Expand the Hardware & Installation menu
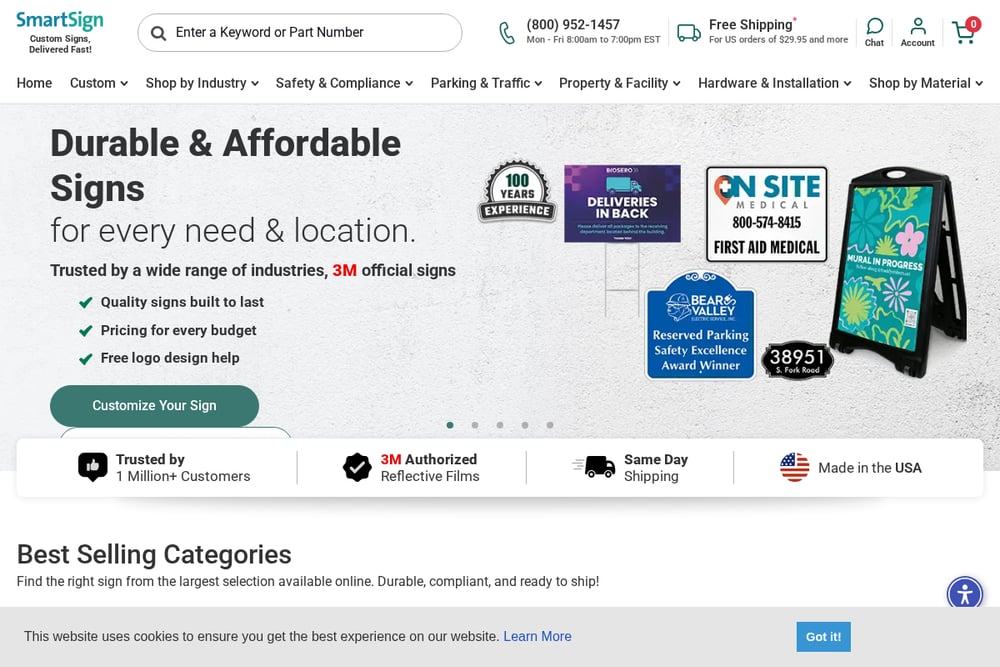 click(775, 83)
